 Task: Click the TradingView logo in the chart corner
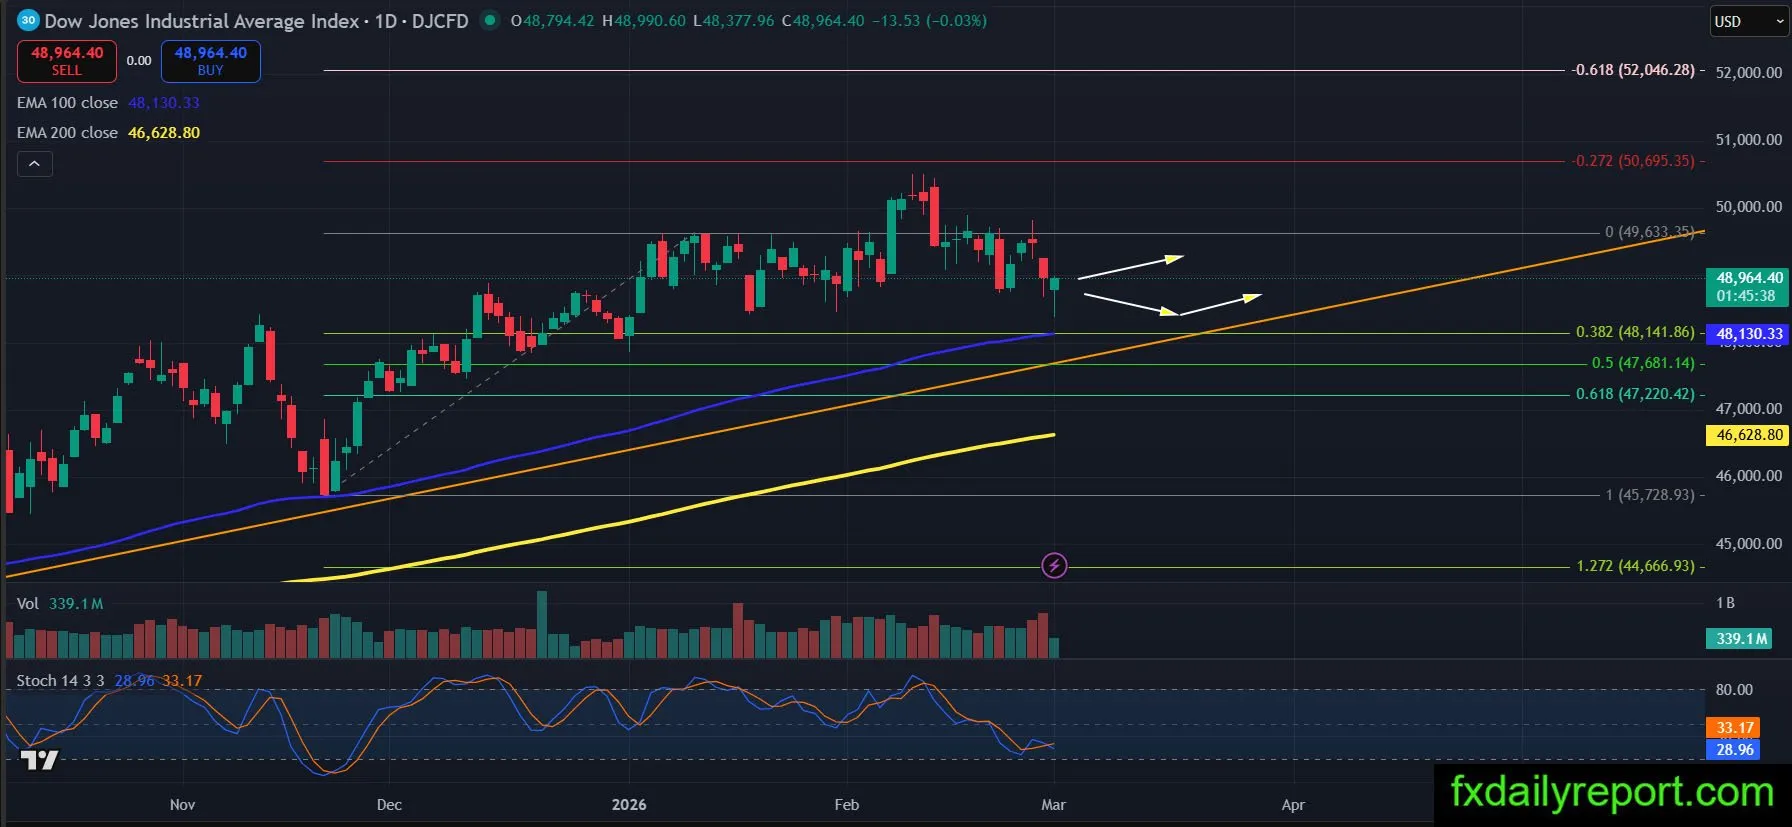40,760
